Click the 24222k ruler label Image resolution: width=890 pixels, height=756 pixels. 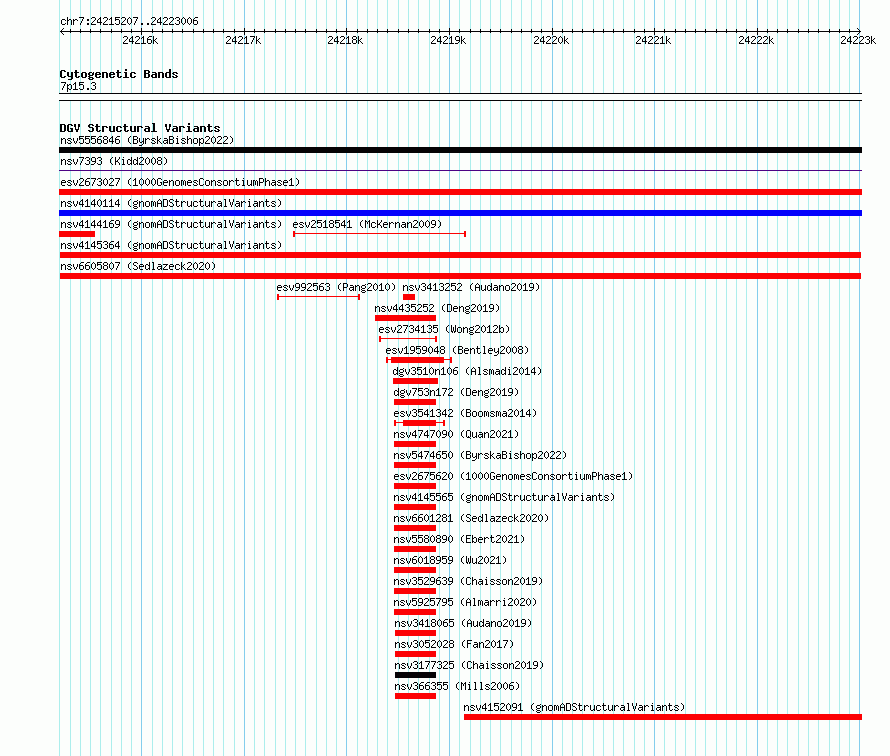755,40
